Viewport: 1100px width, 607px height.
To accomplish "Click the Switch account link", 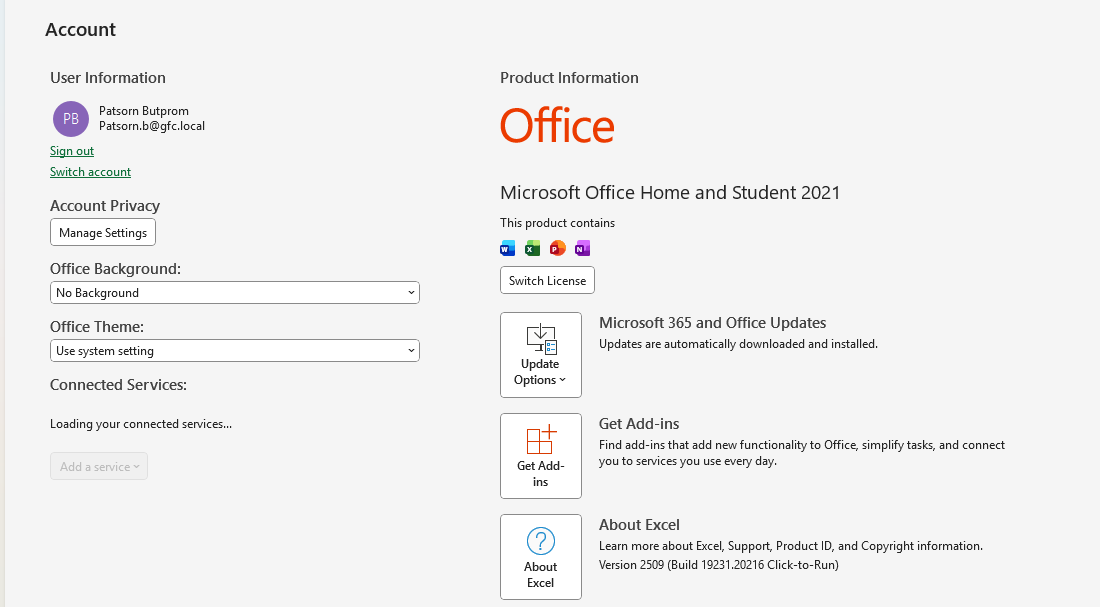I will [90, 172].
